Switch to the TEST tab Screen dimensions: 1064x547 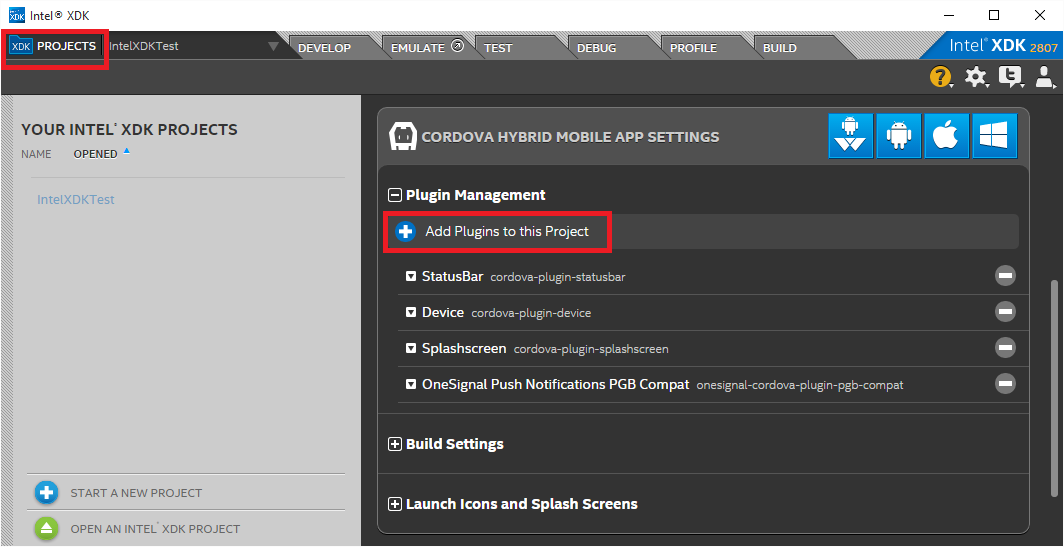click(x=498, y=48)
